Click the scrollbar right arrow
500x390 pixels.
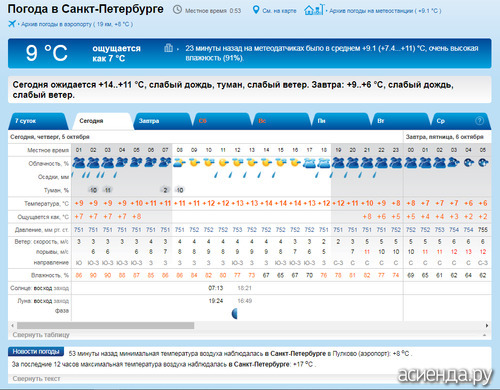(x=487, y=325)
